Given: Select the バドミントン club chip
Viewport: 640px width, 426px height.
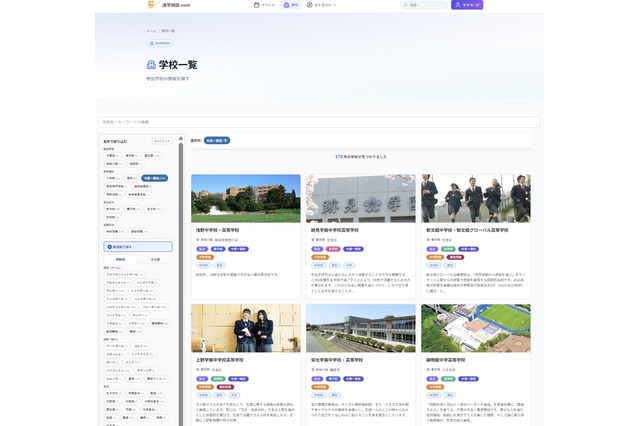Looking at the screenshot, I should tap(118, 371).
